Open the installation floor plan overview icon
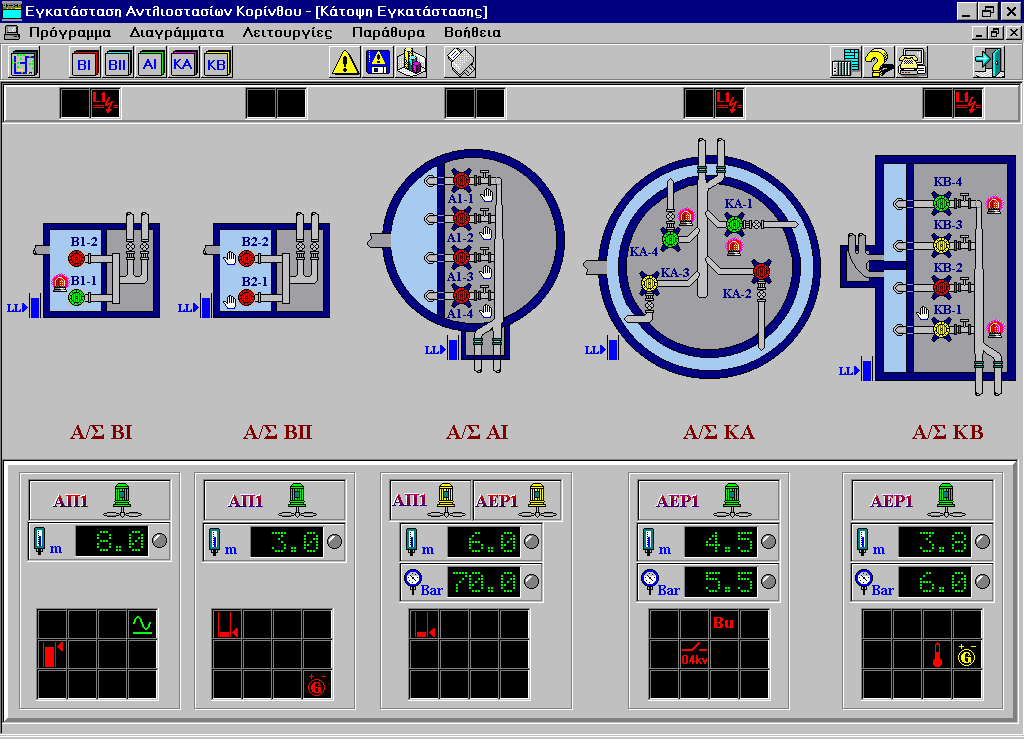1024x739 pixels. pyautogui.click(x=24, y=63)
